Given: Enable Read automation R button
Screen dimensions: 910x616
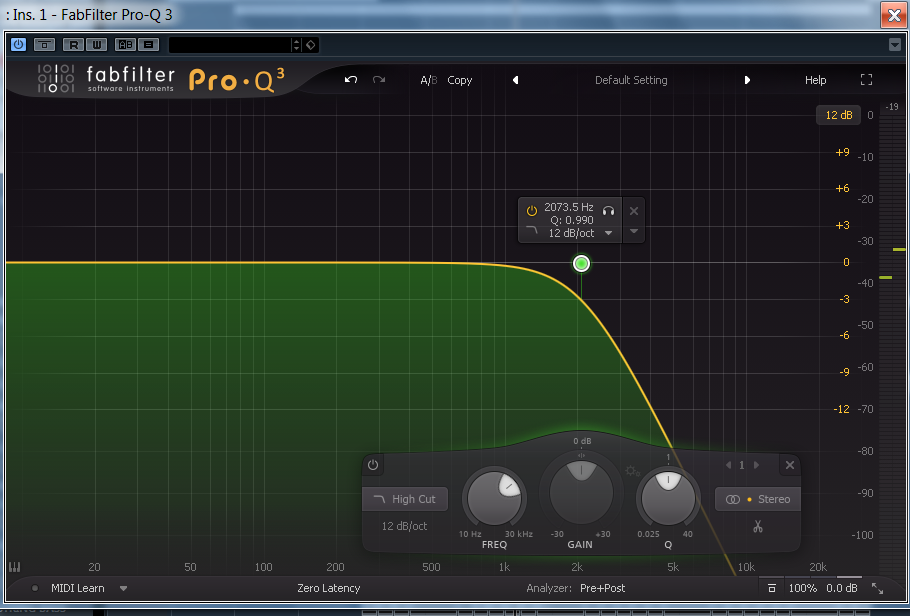Looking at the screenshot, I should (73, 44).
